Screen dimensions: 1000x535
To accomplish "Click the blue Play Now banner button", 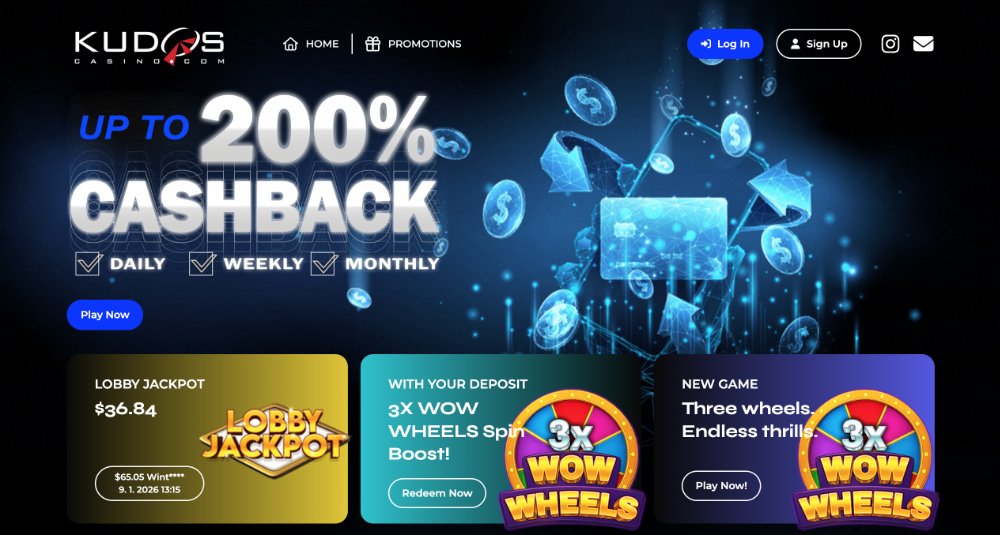I will click(105, 314).
